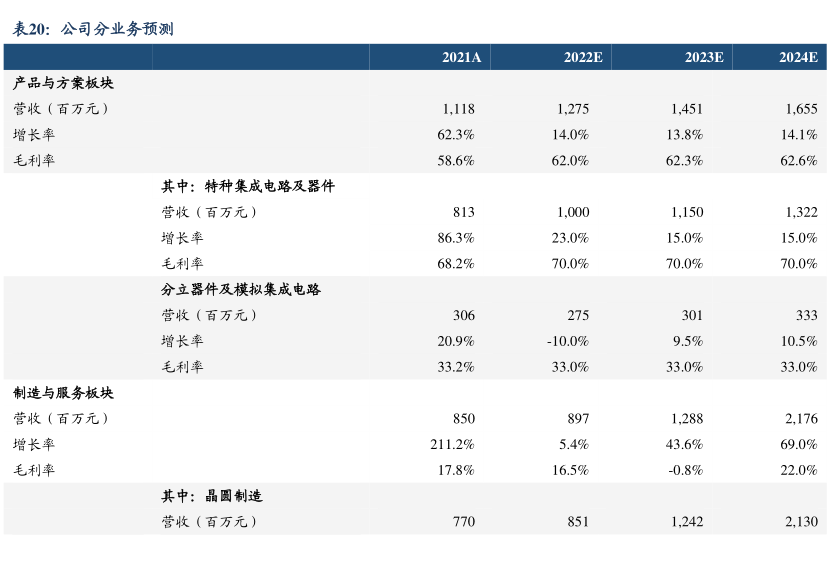Click '毛利率' label under 分立器件及模拟集成电路

tap(182, 367)
